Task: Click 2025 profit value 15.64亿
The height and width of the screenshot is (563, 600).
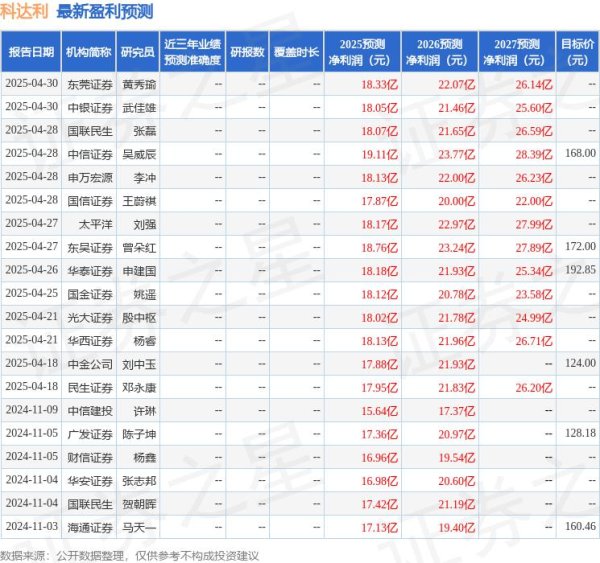Action: coord(380,411)
